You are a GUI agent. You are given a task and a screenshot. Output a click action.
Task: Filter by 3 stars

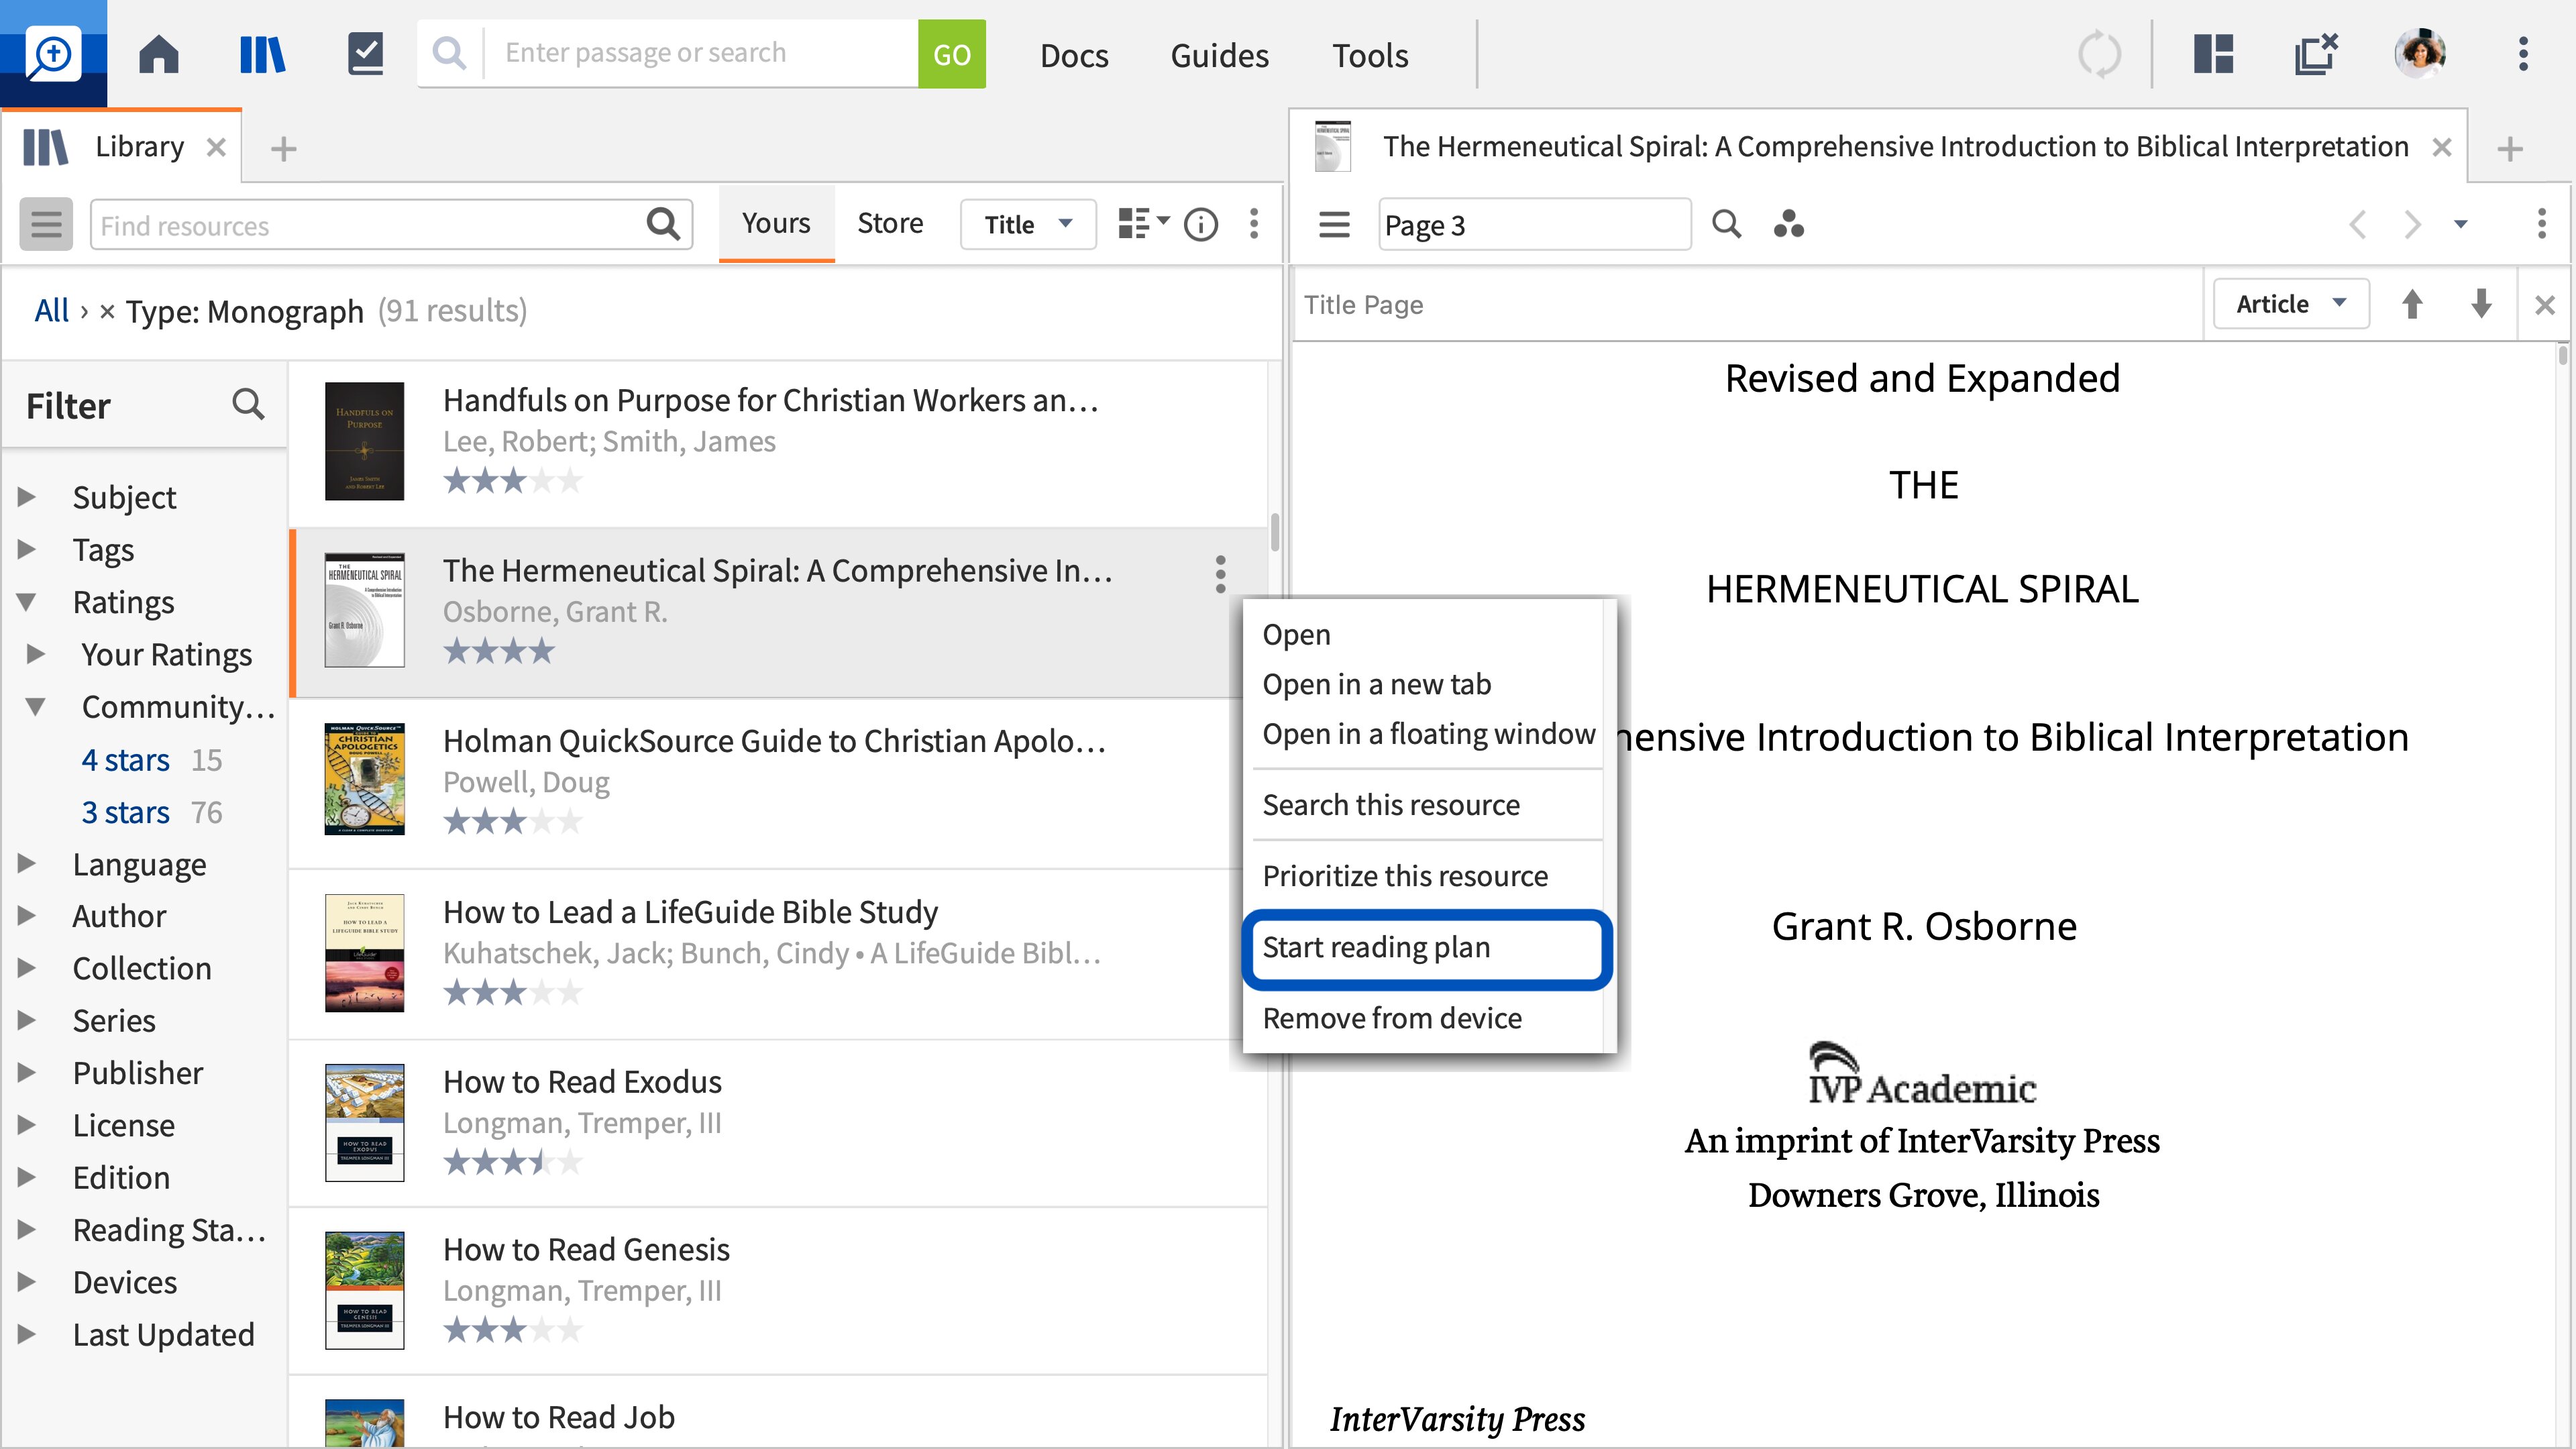click(x=125, y=812)
